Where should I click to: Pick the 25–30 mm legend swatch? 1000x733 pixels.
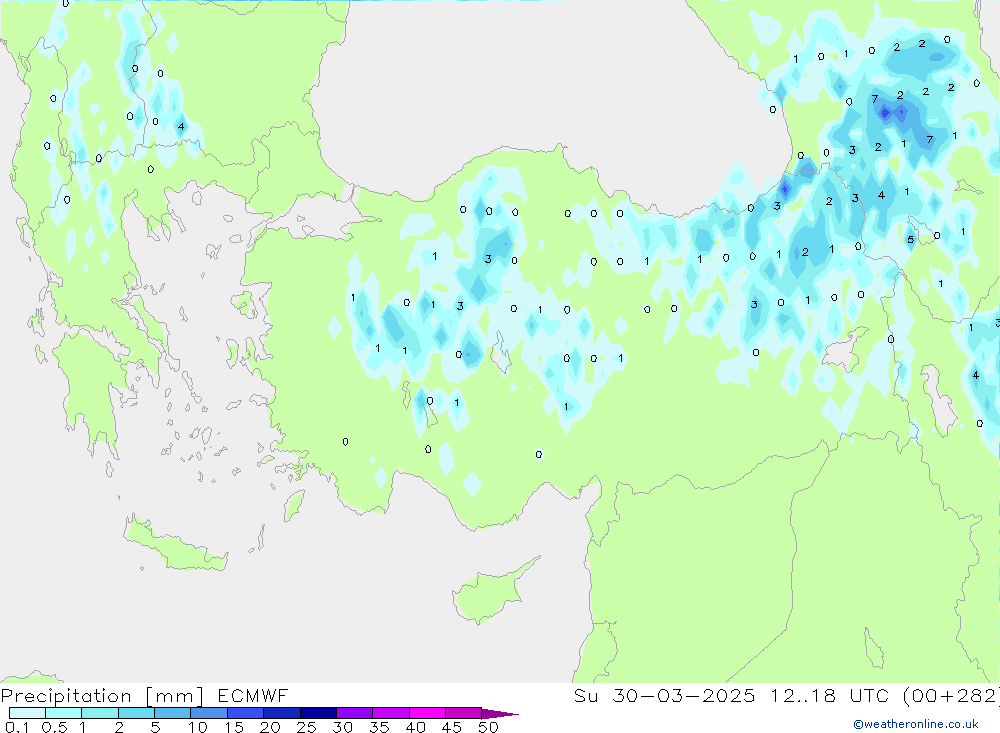click(x=318, y=713)
